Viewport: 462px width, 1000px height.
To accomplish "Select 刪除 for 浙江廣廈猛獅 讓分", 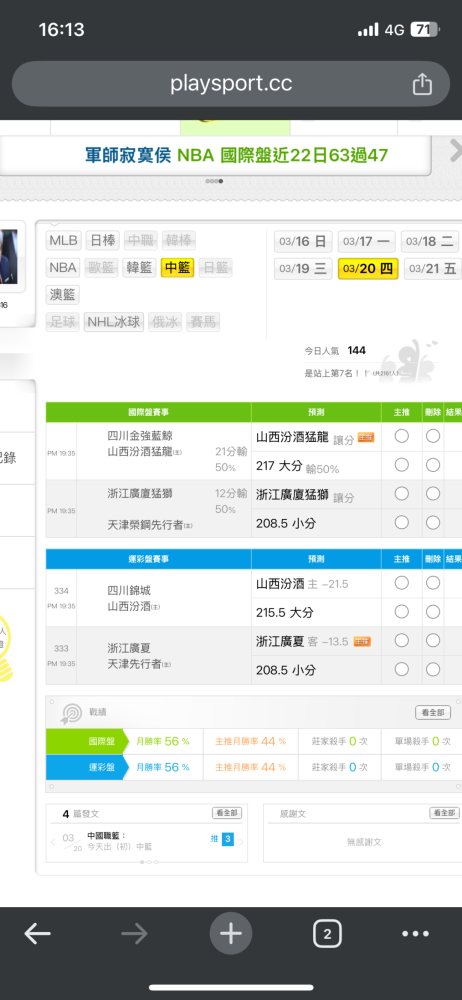I will pyautogui.click(x=433, y=494).
